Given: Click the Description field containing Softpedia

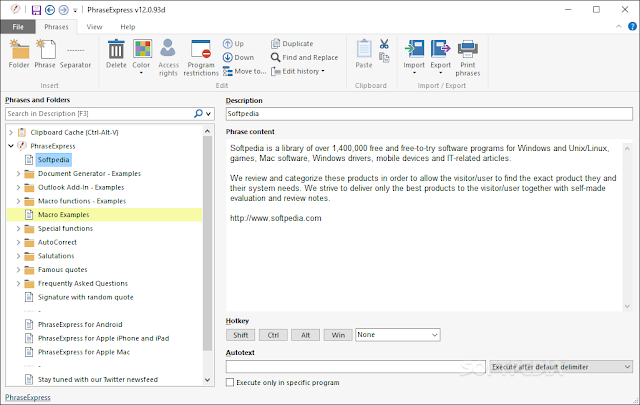Looking at the screenshot, I should coord(429,113).
